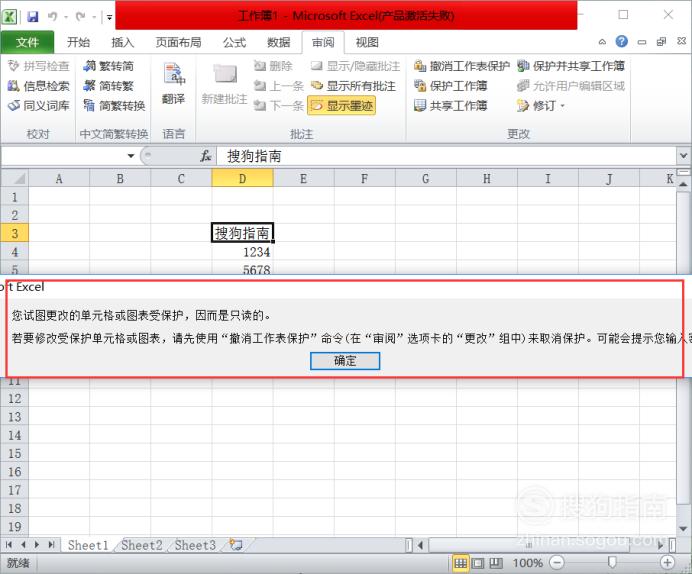Go to 上一条 previous comment
This screenshot has width=692, height=574.
click(x=279, y=86)
